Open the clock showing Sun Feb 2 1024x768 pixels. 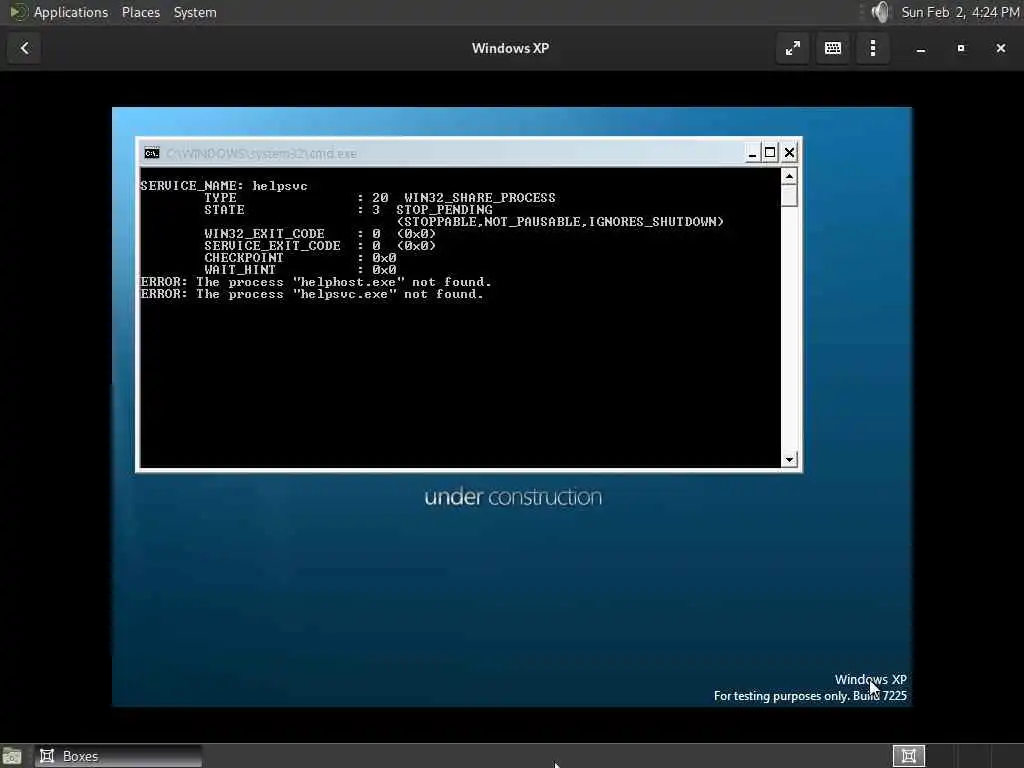(960, 12)
